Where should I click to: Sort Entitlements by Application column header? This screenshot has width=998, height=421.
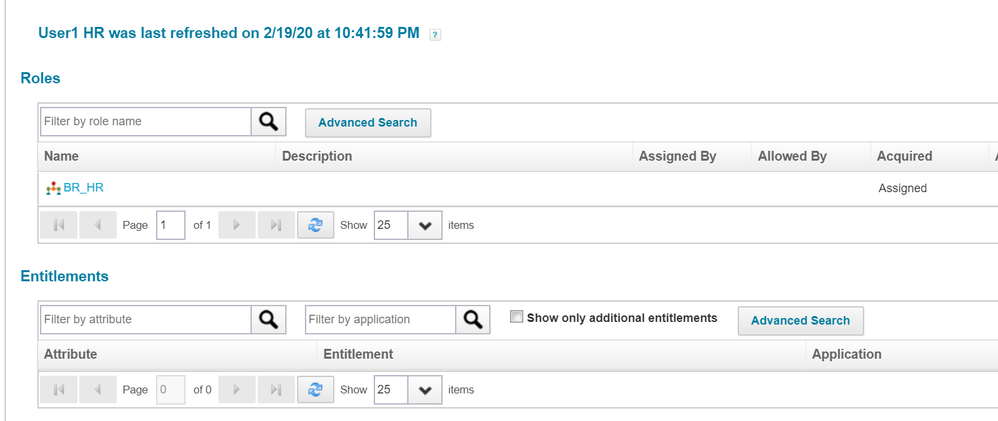coord(847,354)
